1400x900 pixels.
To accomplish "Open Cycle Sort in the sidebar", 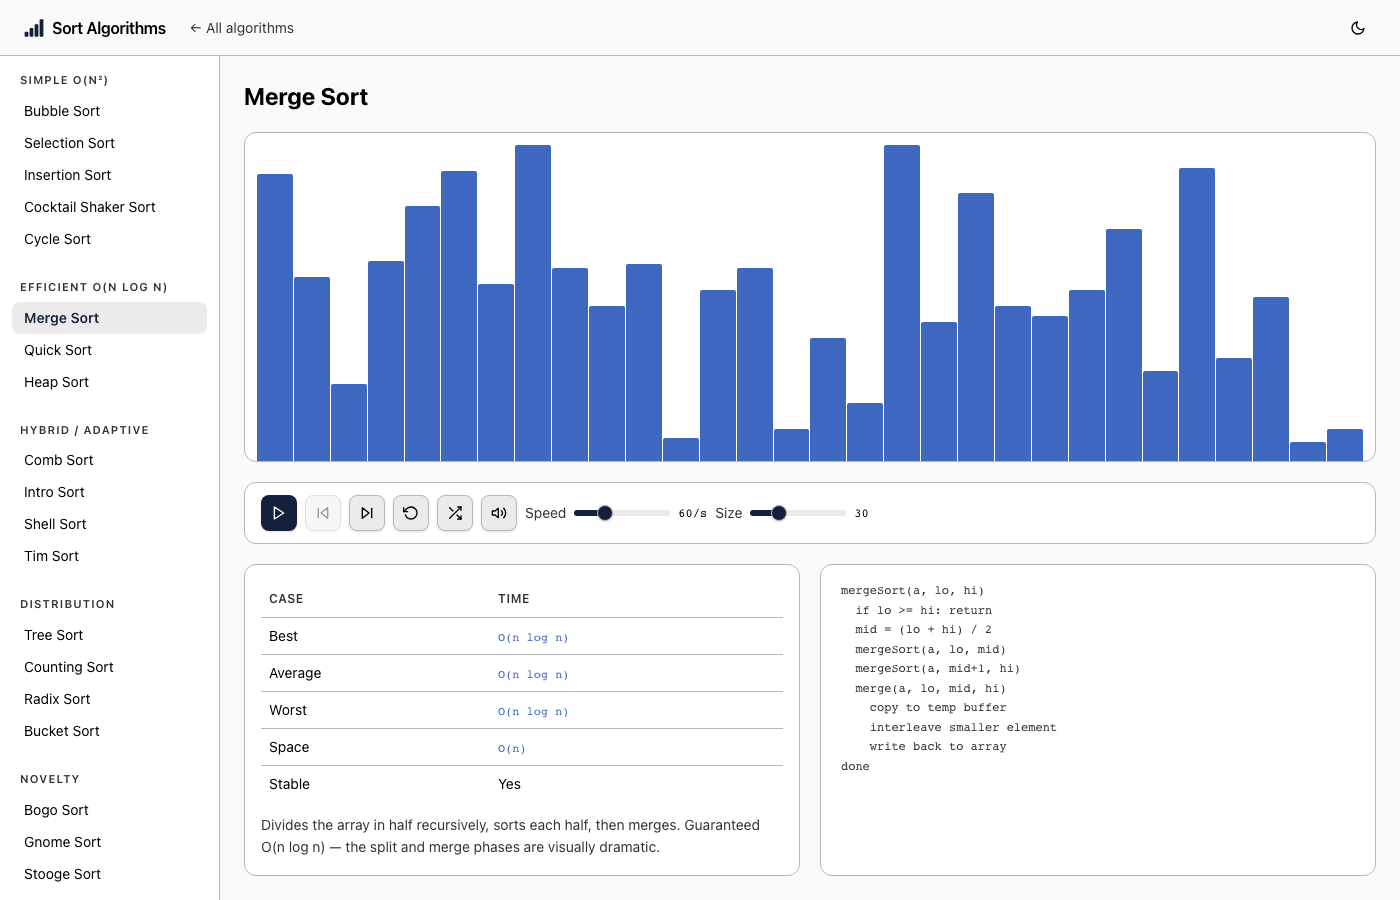I will 110,239.
